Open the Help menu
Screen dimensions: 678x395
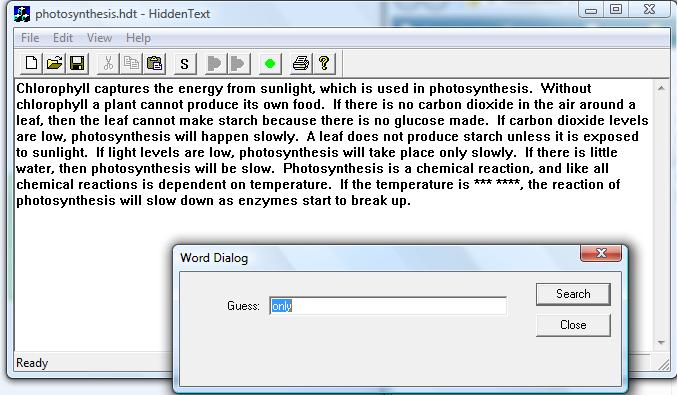tap(138, 38)
